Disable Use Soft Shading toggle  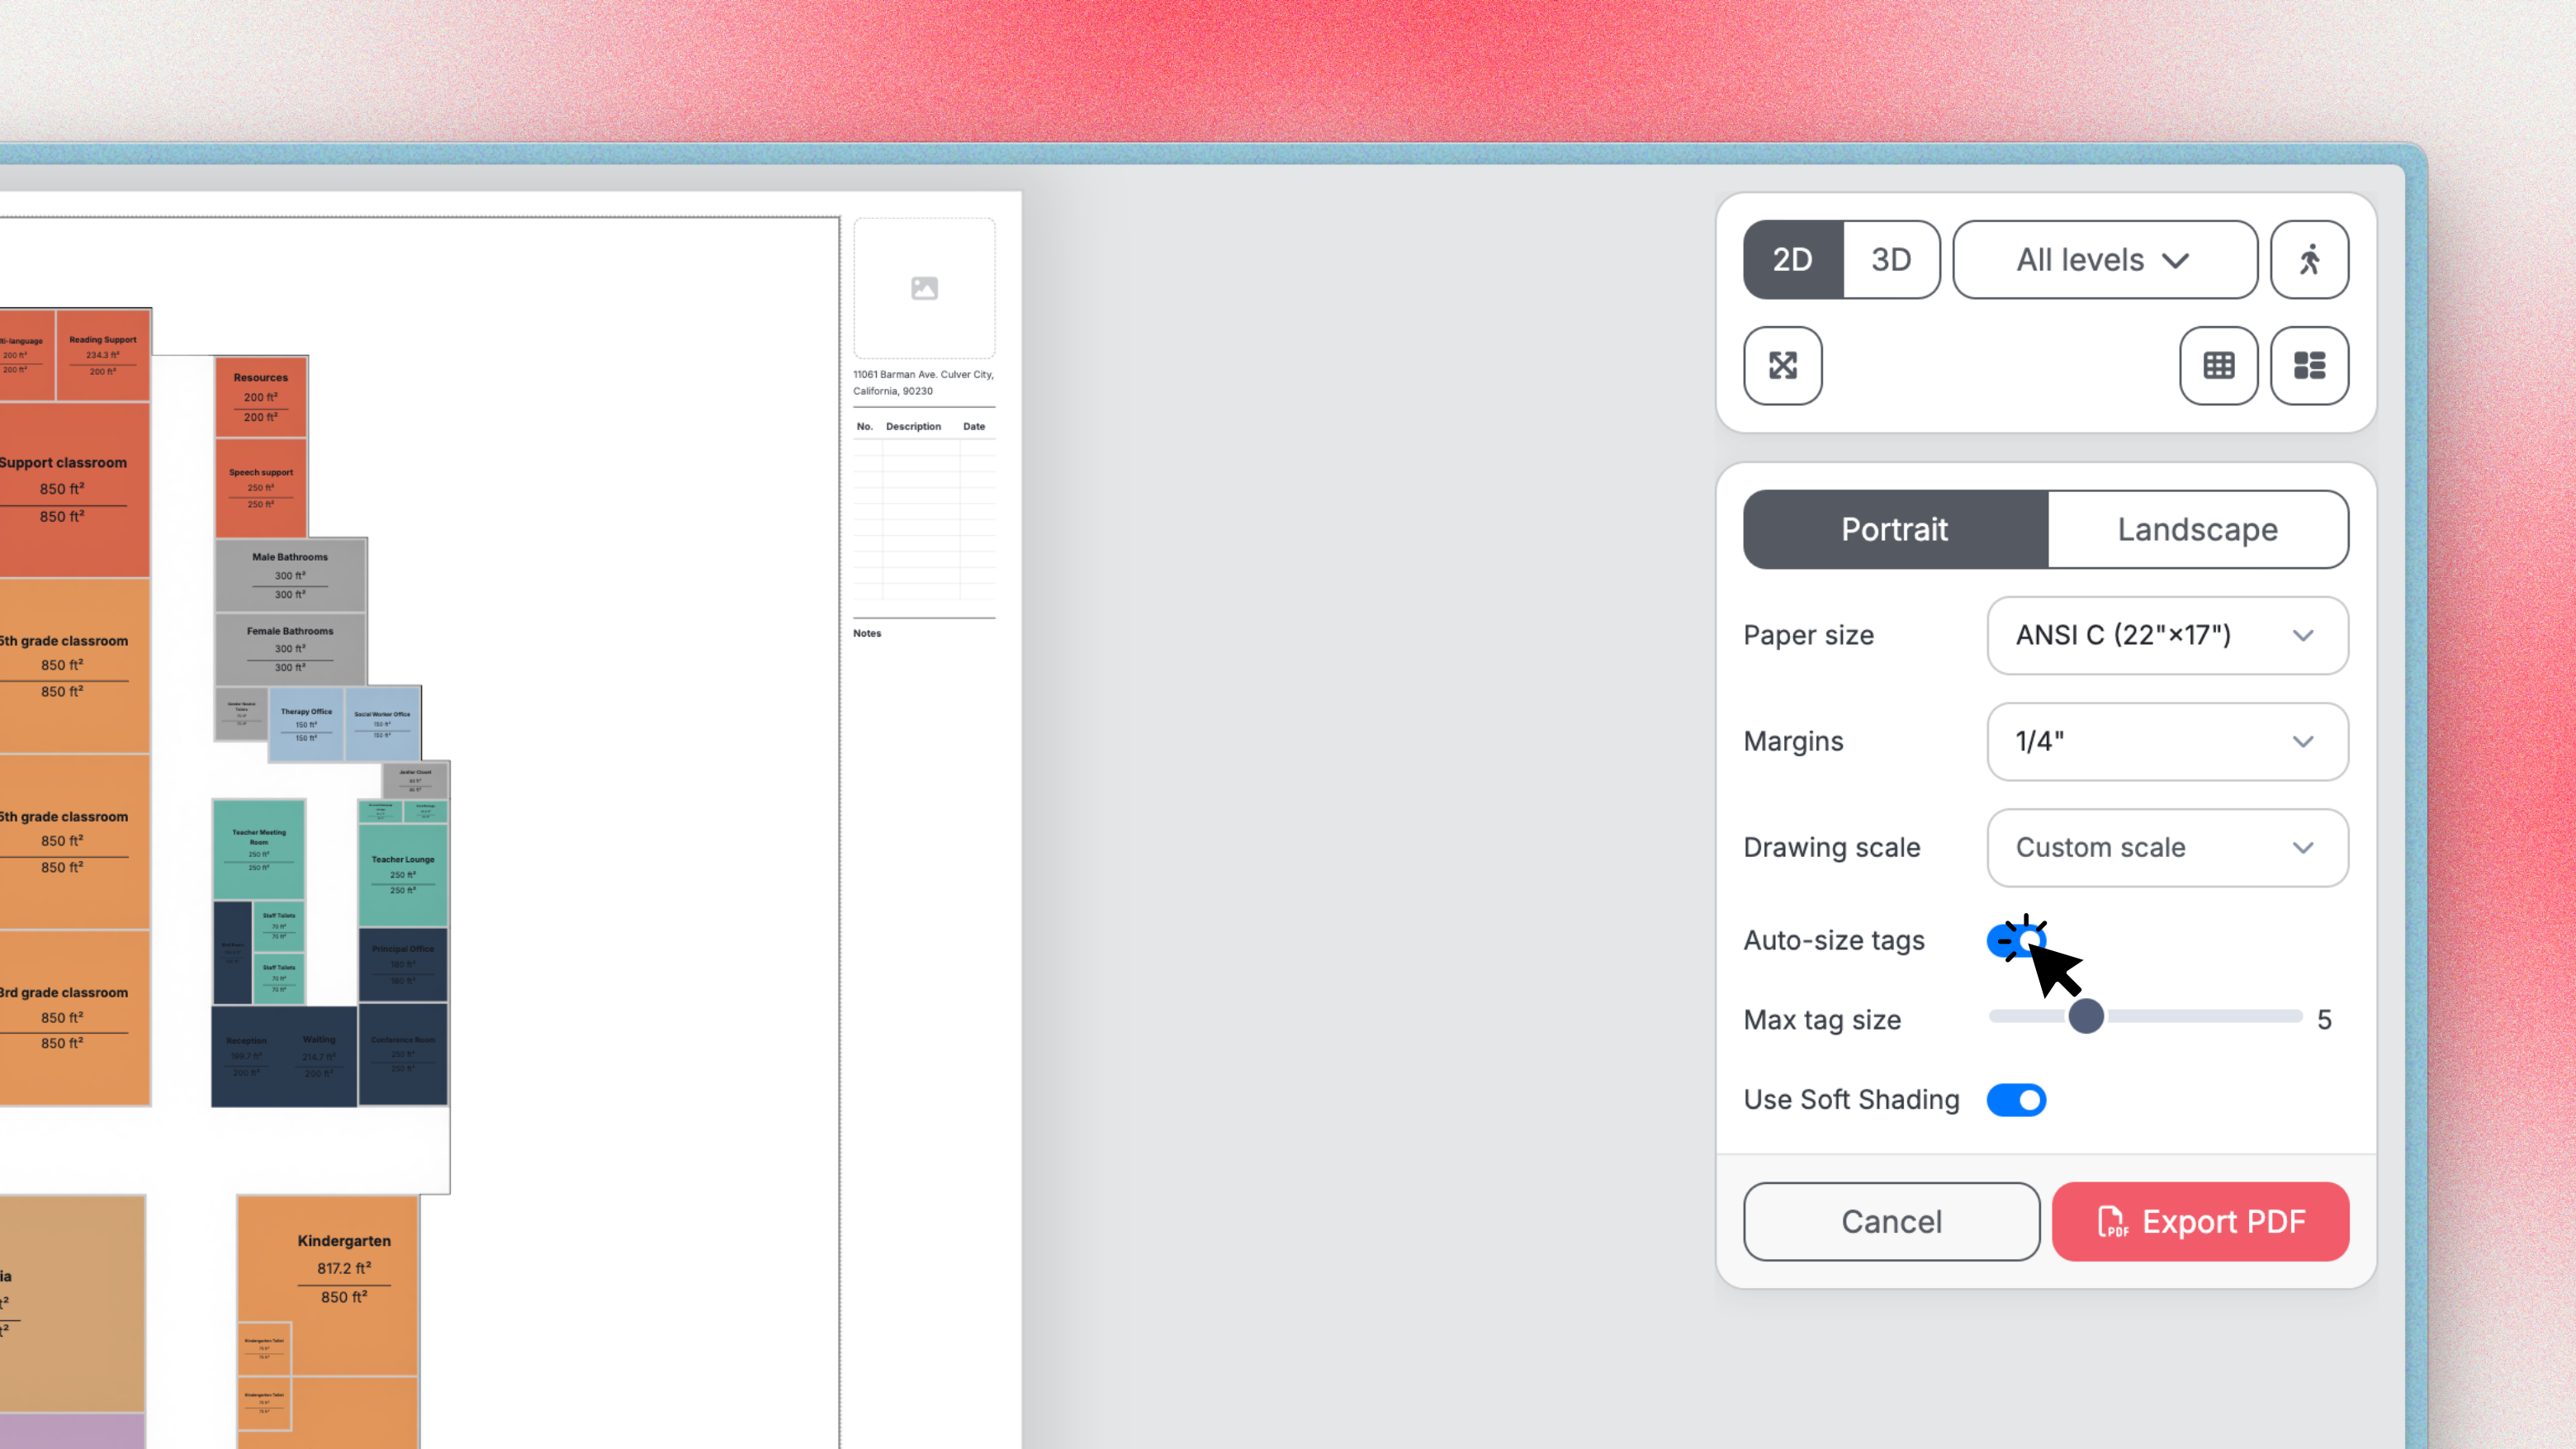click(x=2016, y=1100)
